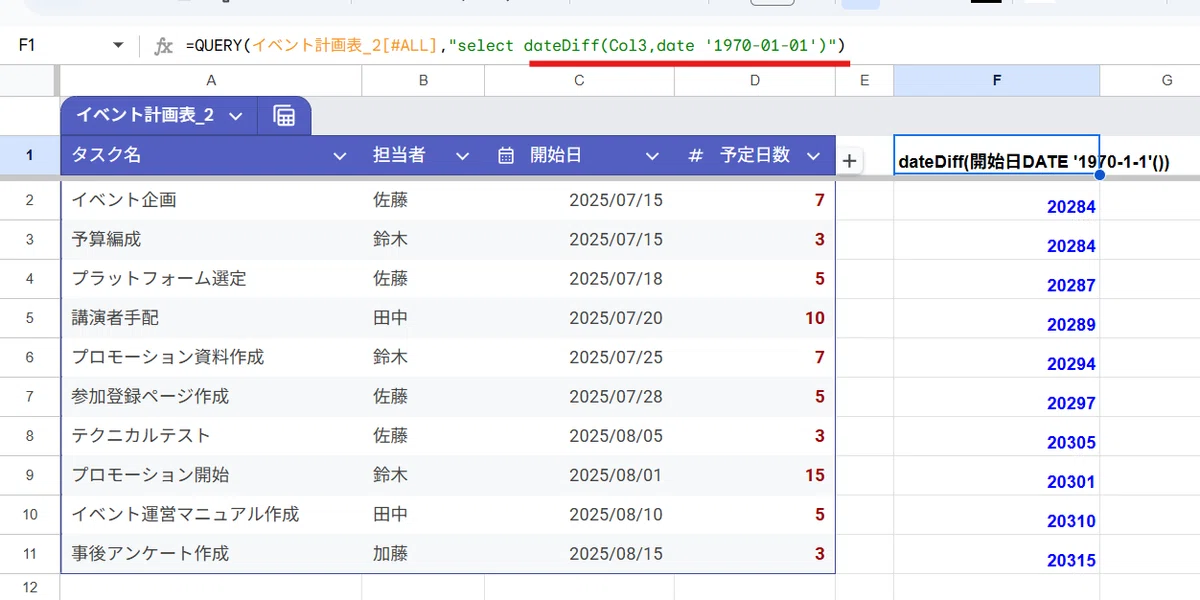The height and width of the screenshot is (600, 1200).
Task: Click the plus button to add column
Action: point(849,160)
